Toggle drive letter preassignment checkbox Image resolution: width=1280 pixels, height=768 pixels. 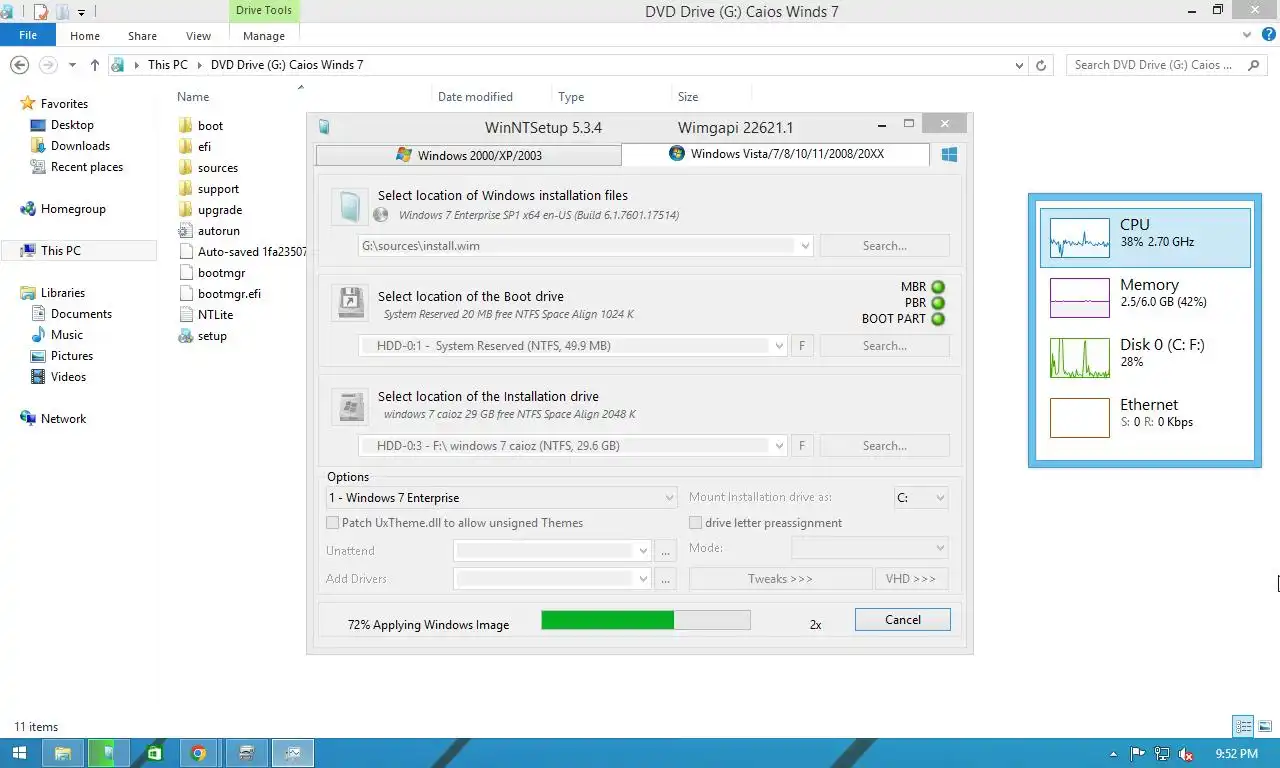coord(696,523)
